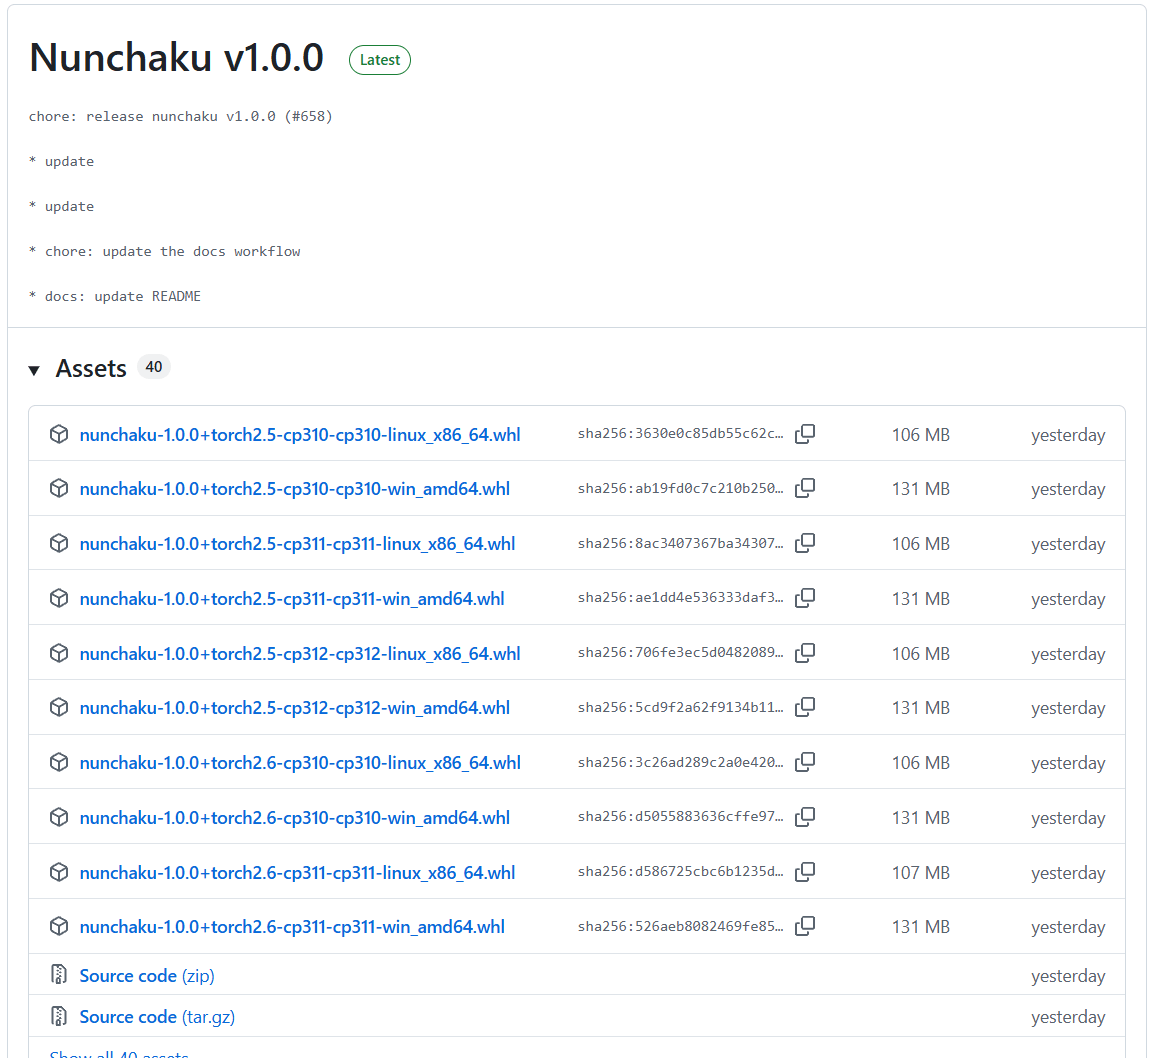1157x1058 pixels.
Task: Copy sha256 hash for torch2.5-cp310 win_amd64 wheel
Action: click(x=805, y=488)
